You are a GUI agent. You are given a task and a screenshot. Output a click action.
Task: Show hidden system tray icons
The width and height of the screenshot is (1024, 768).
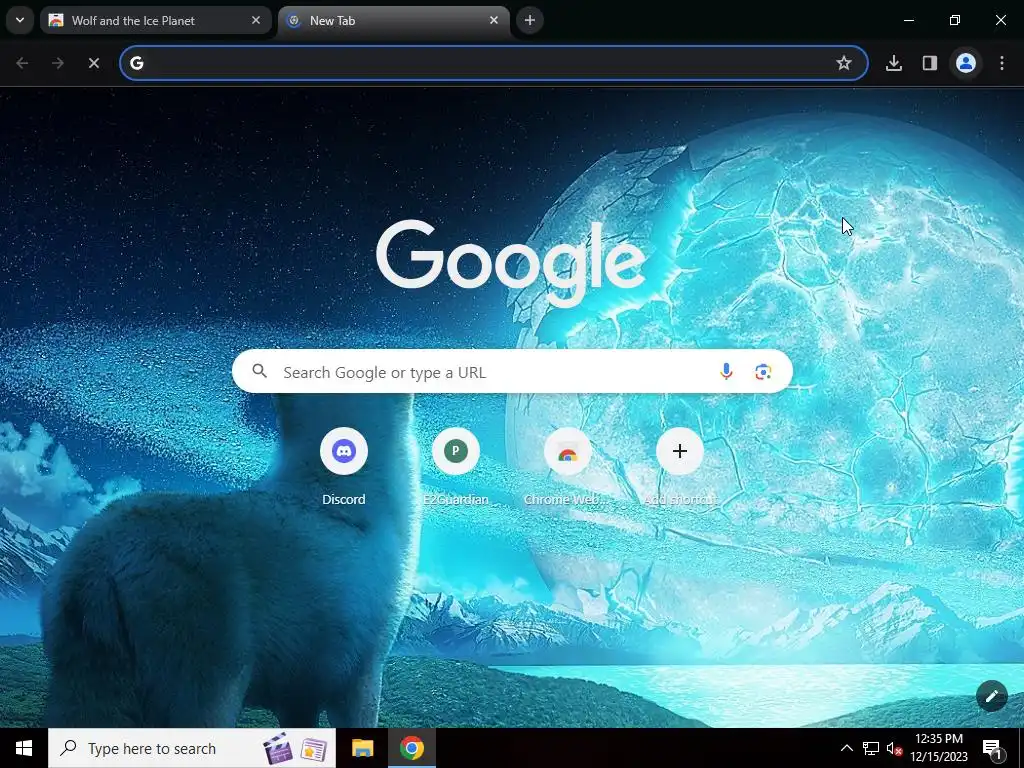tap(846, 748)
